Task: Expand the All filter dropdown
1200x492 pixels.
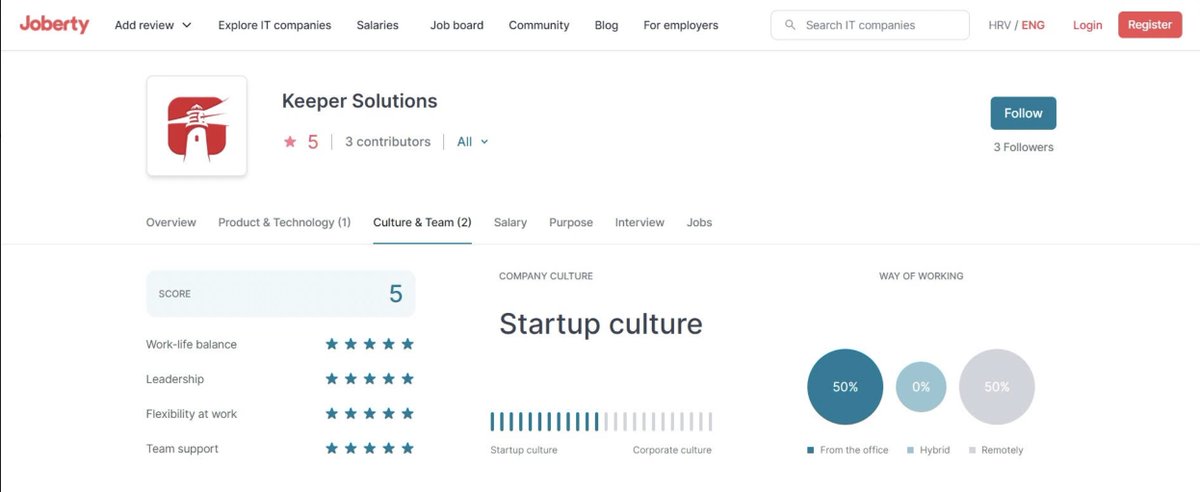Action: coord(473,142)
